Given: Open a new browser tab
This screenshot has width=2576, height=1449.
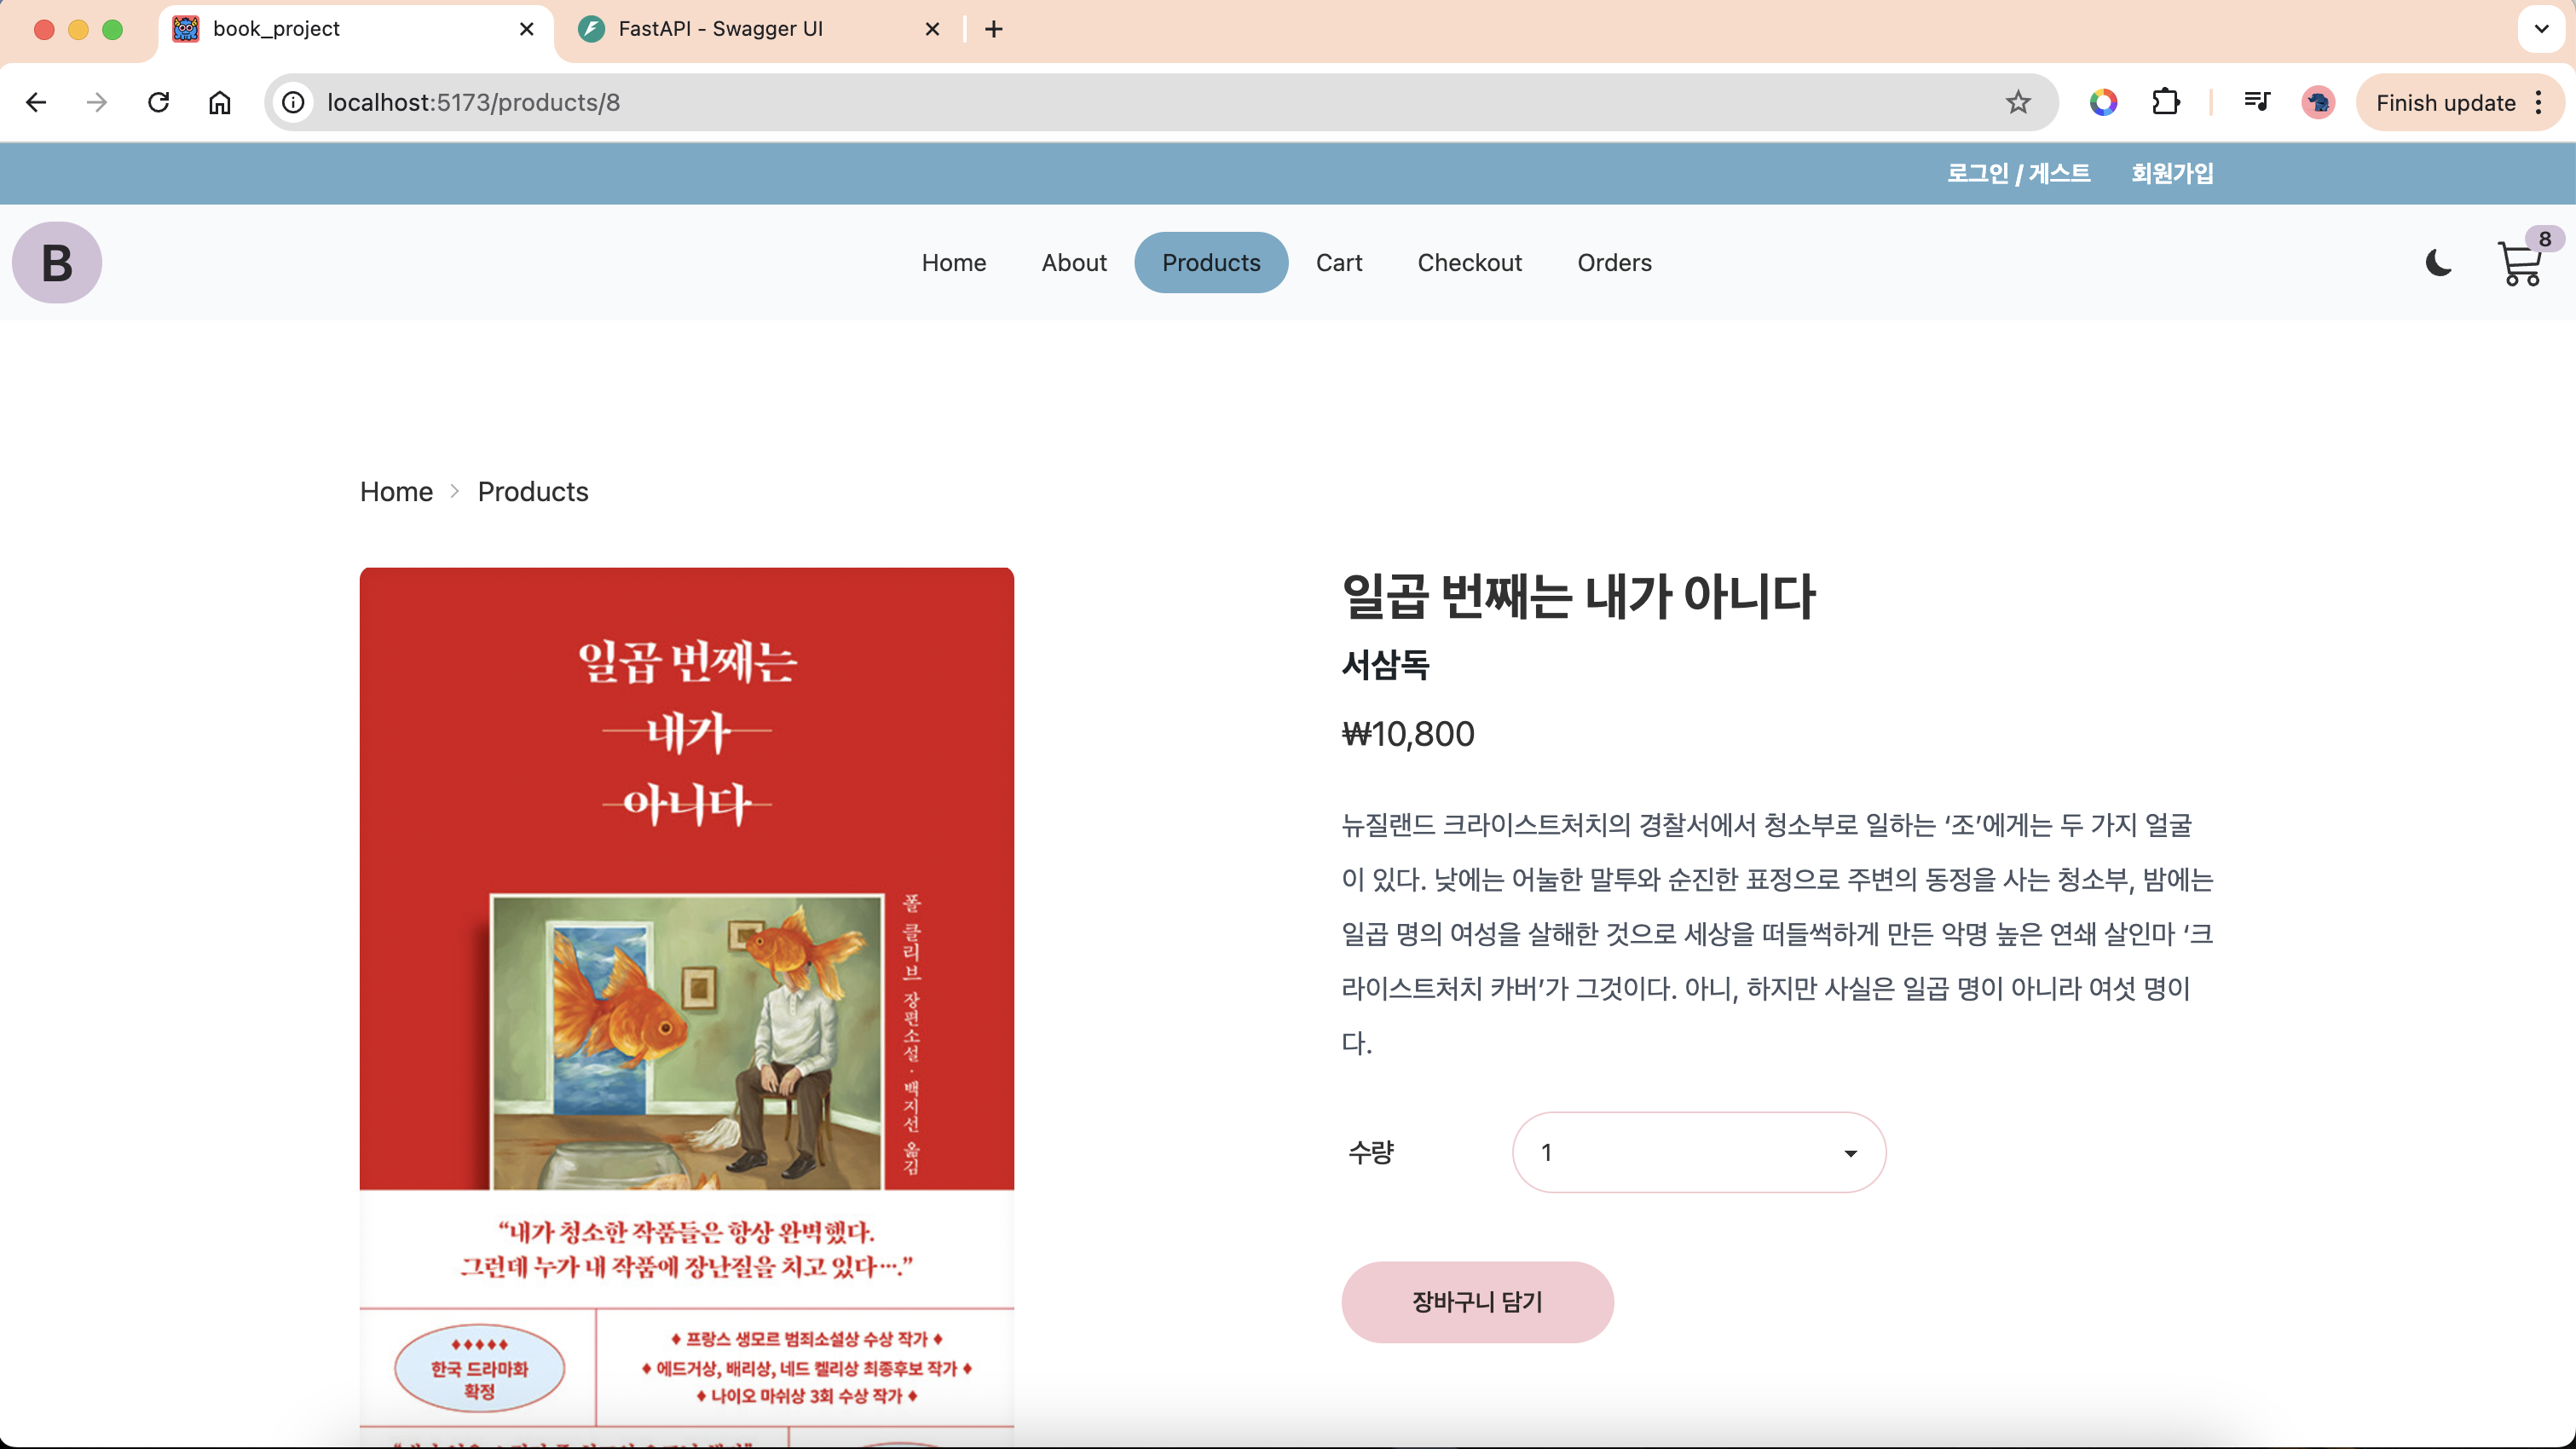Looking at the screenshot, I should coord(993,29).
